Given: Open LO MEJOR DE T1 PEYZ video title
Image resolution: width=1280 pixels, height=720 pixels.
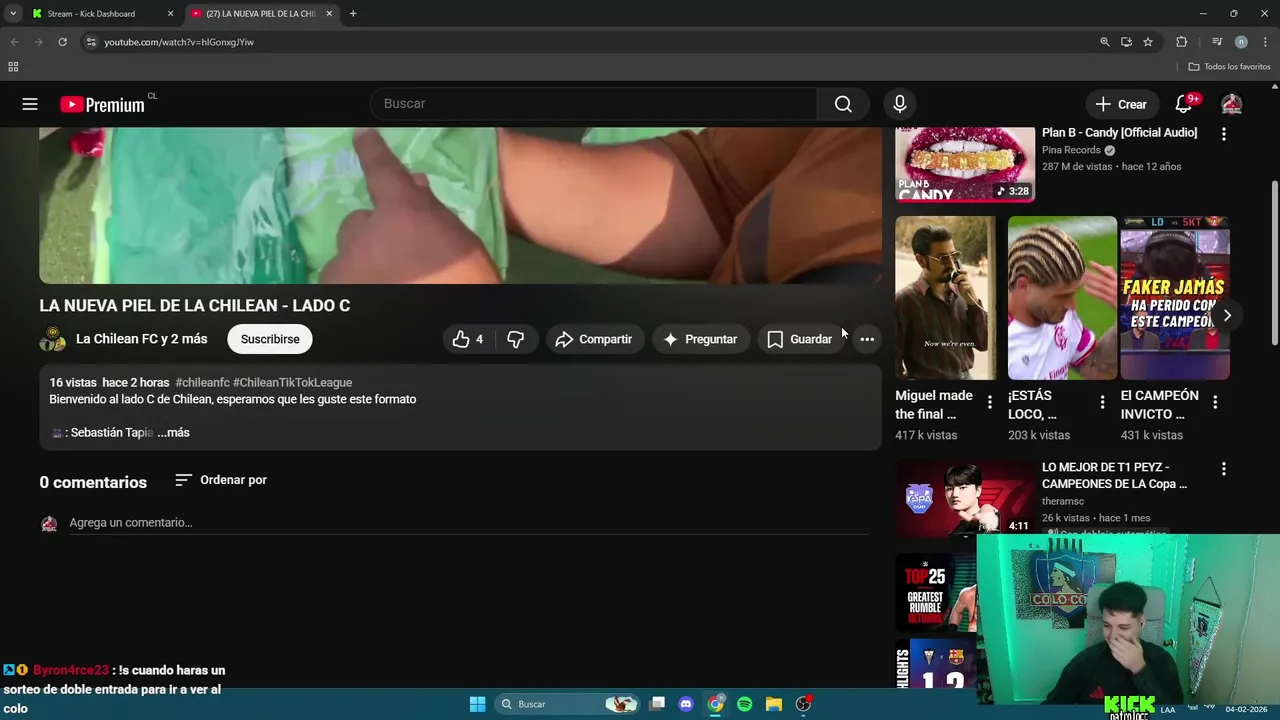Looking at the screenshot, I should 1114,475.
